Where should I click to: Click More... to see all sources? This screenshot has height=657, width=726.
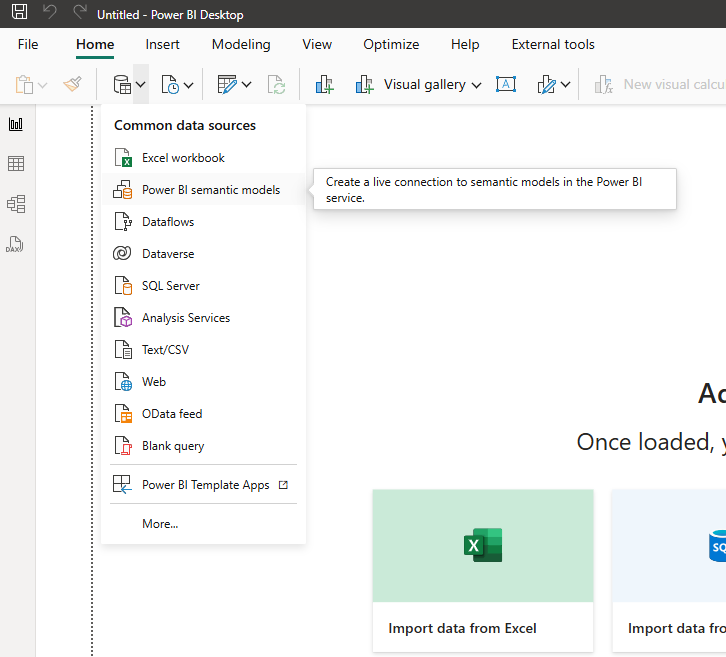pos(203,524)
